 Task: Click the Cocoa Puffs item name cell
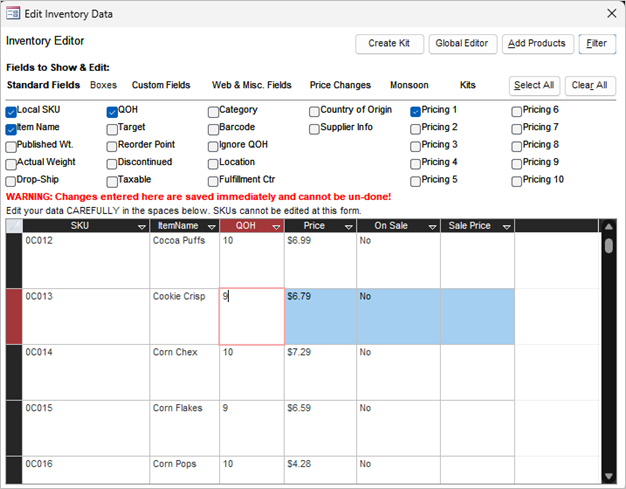(x=184, y=260)
